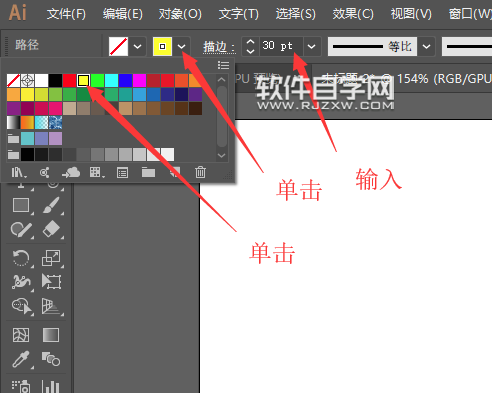
Task: Select the Perspective Grid tool
Action: 51,306
